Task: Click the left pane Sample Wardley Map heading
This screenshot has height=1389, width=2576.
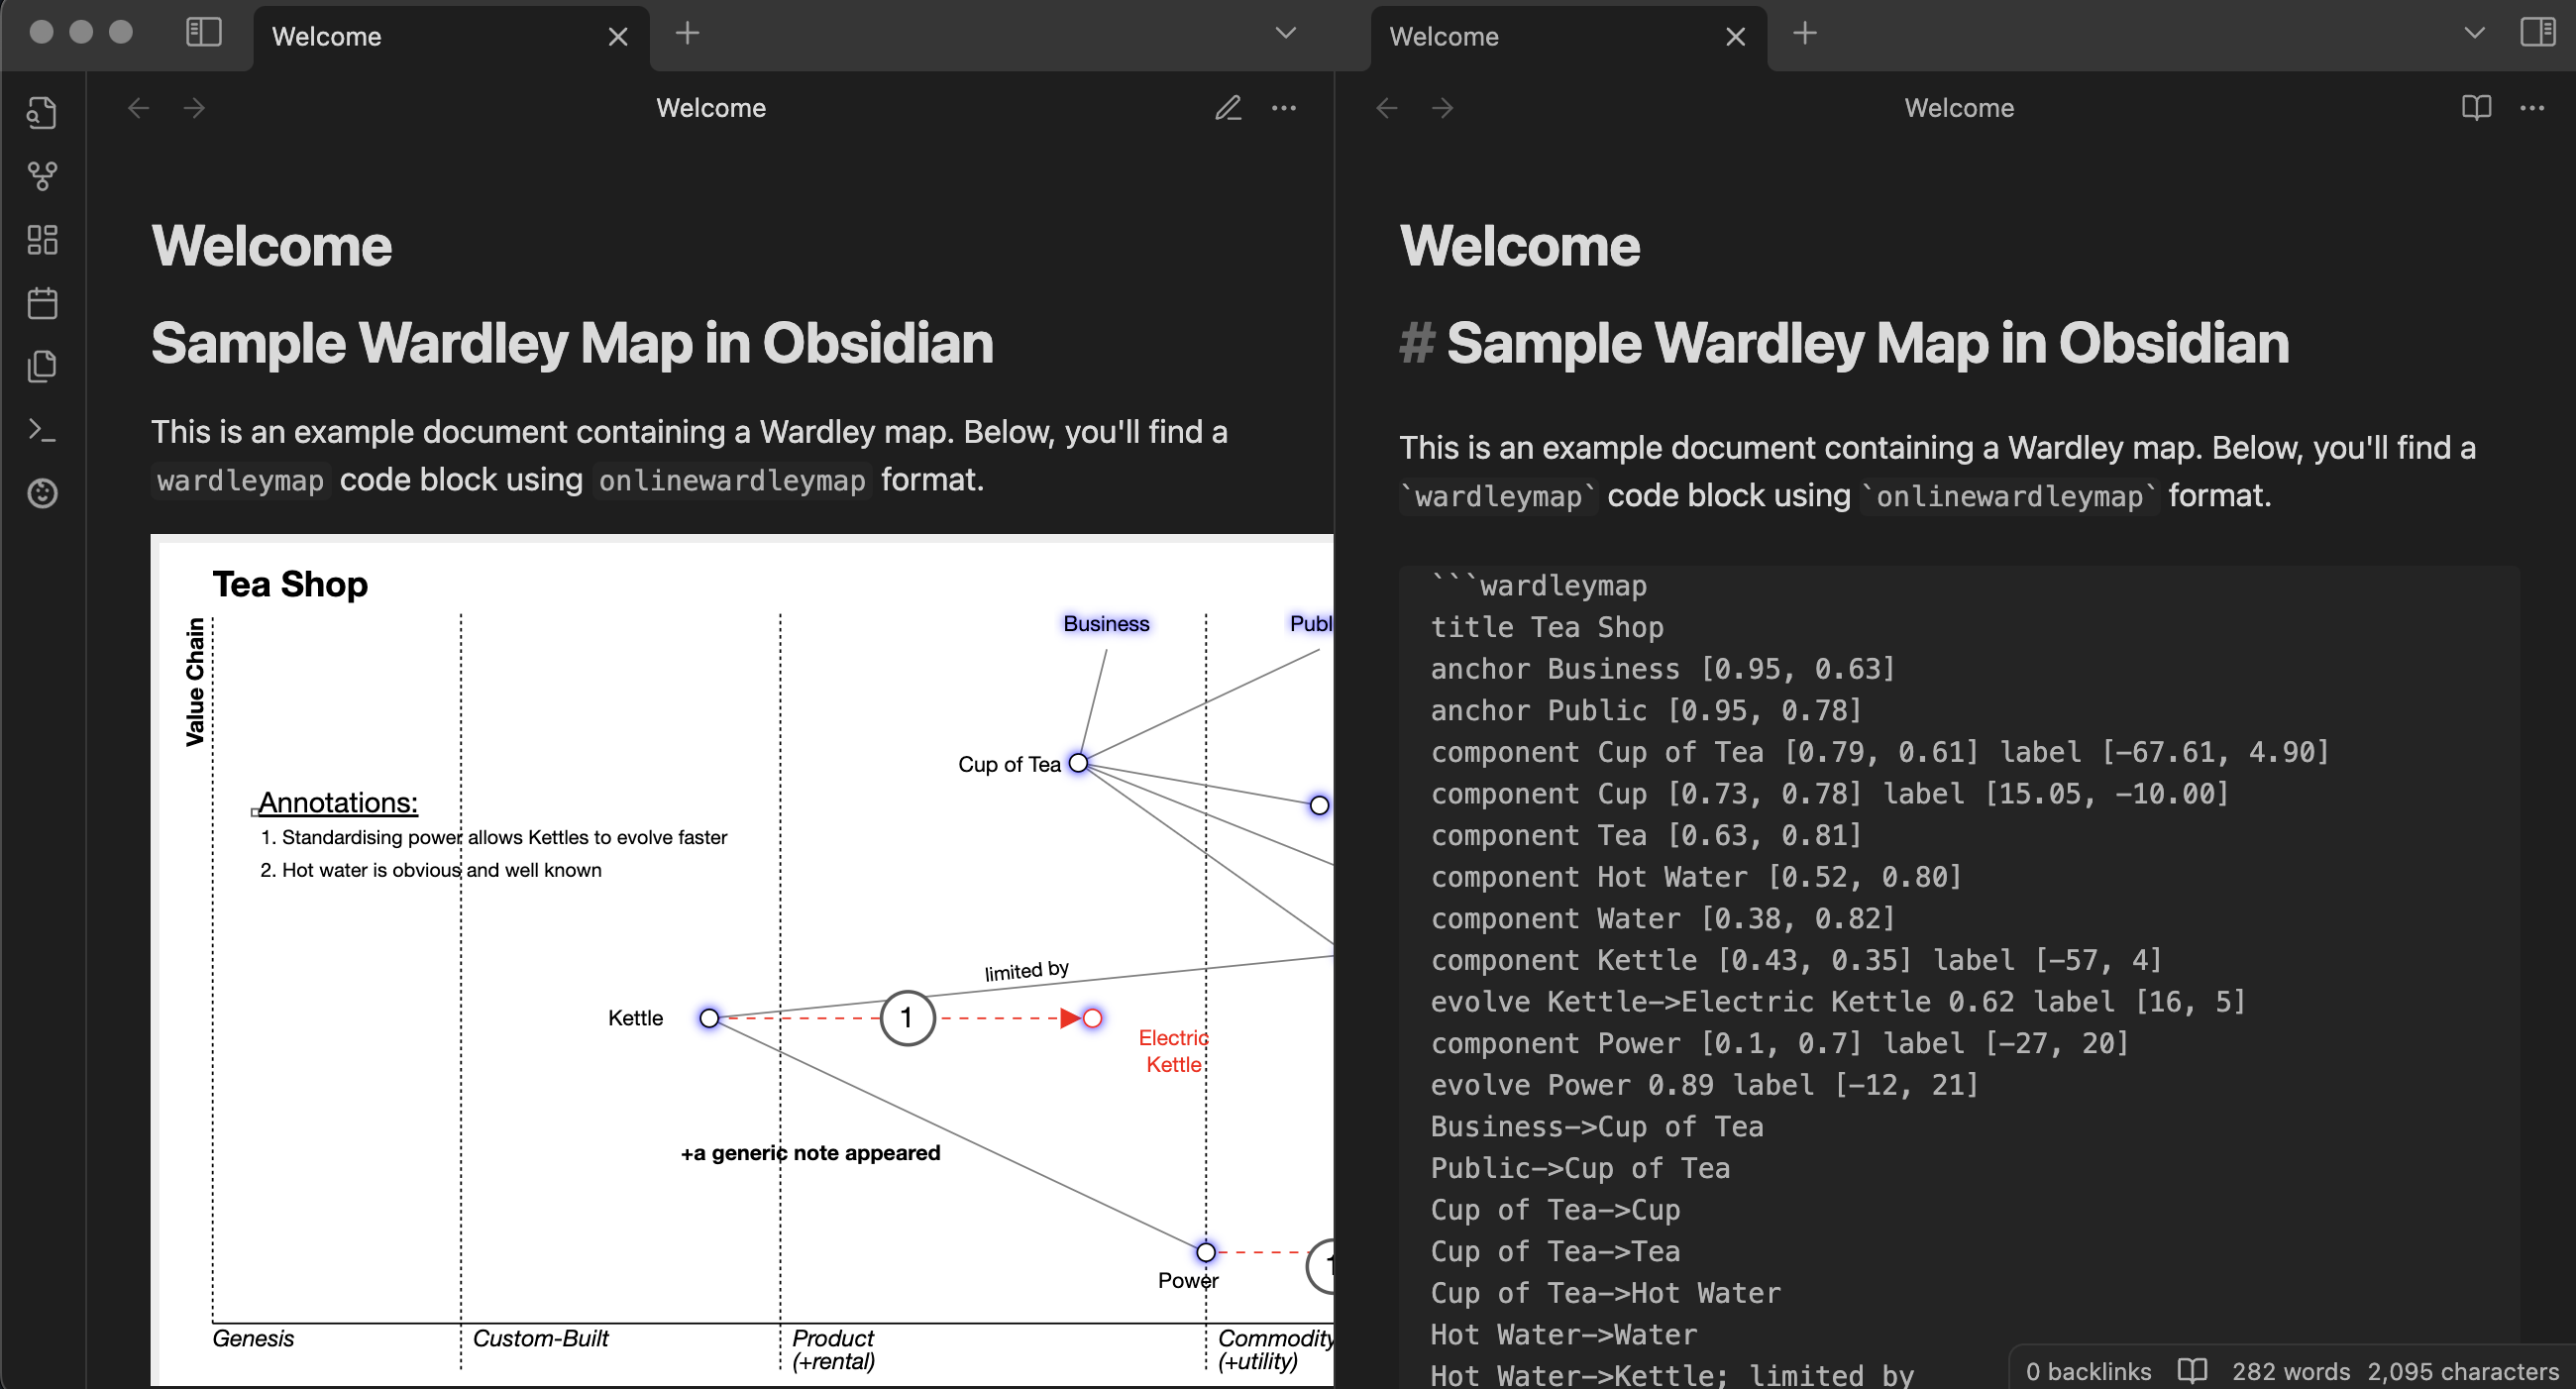Action: pyautogui.click(x=572, y=343)
